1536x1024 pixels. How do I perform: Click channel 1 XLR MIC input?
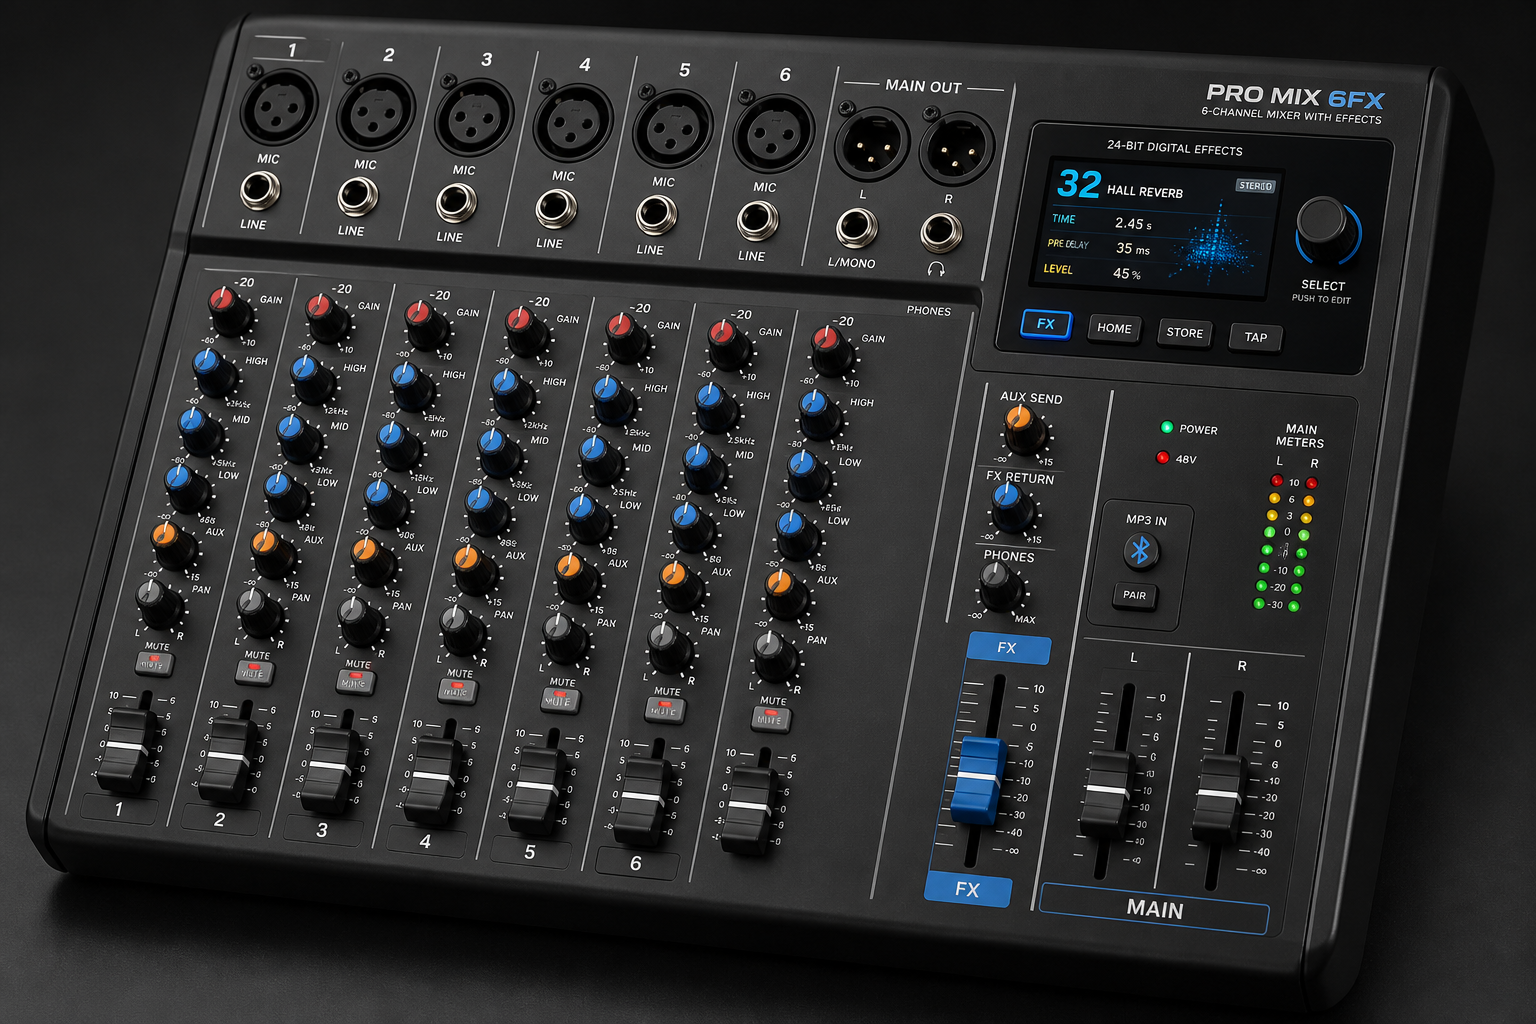[279, 107]
